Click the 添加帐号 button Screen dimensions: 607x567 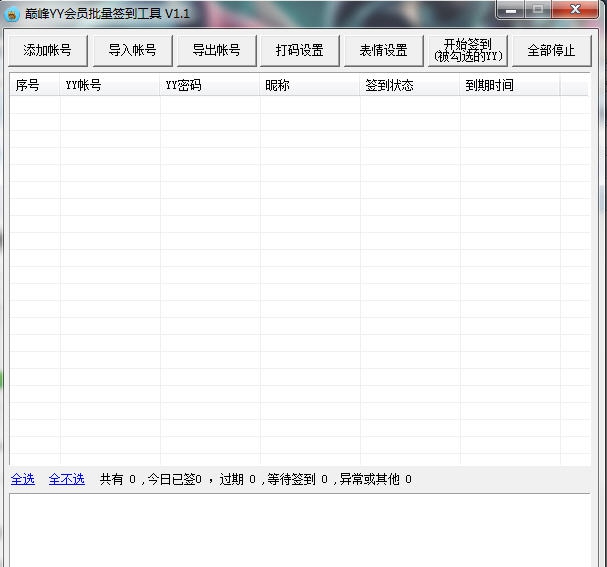pos(48,50)
